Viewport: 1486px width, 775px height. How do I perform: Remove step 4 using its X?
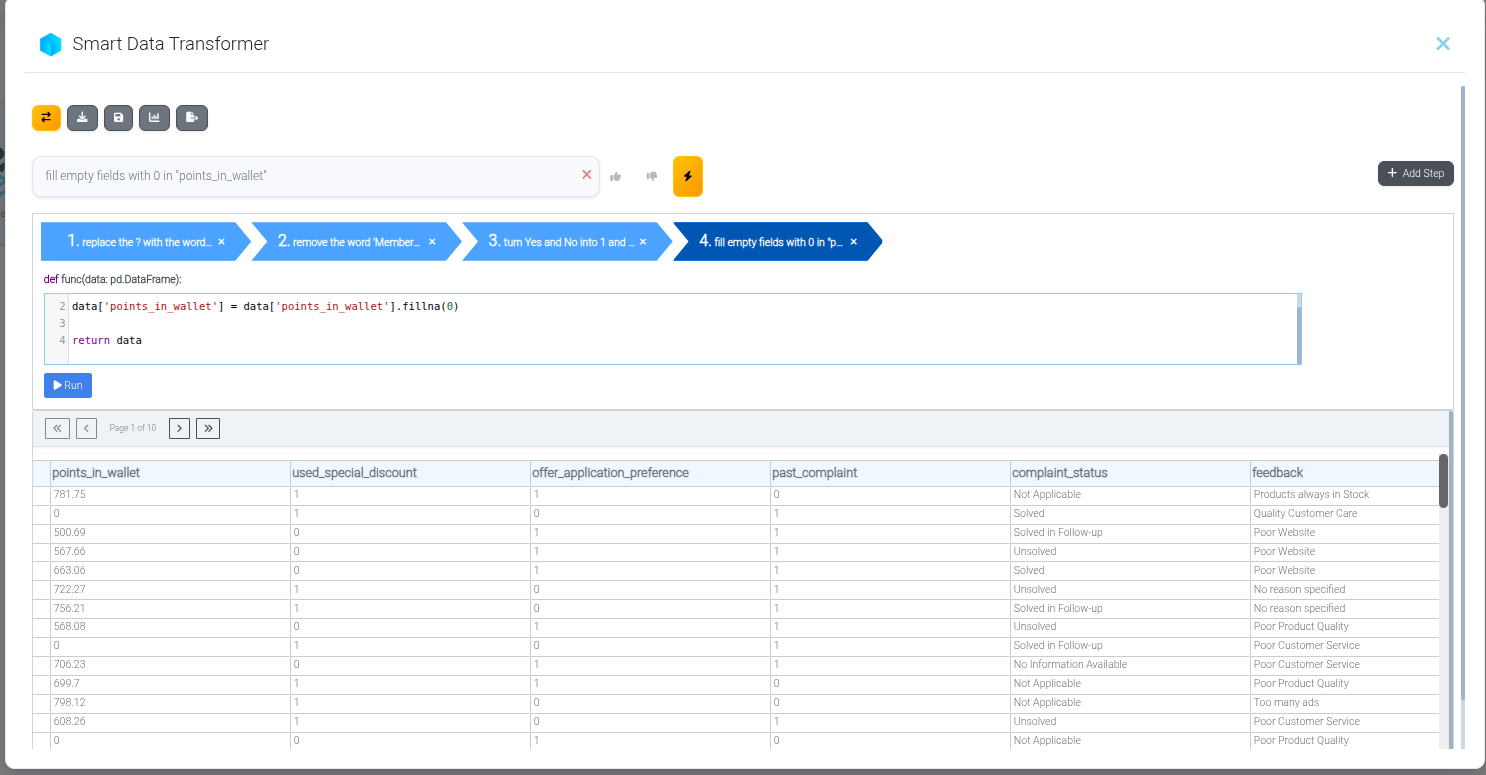click(853, 242)
